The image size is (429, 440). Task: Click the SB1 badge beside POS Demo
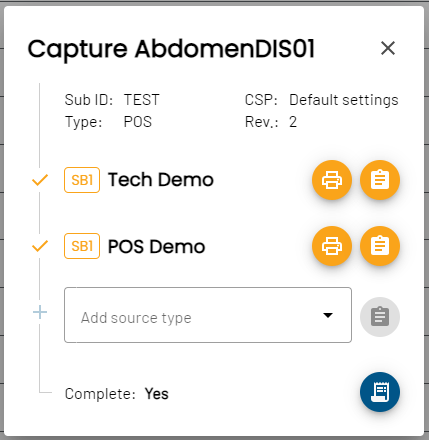pos(82,246)
